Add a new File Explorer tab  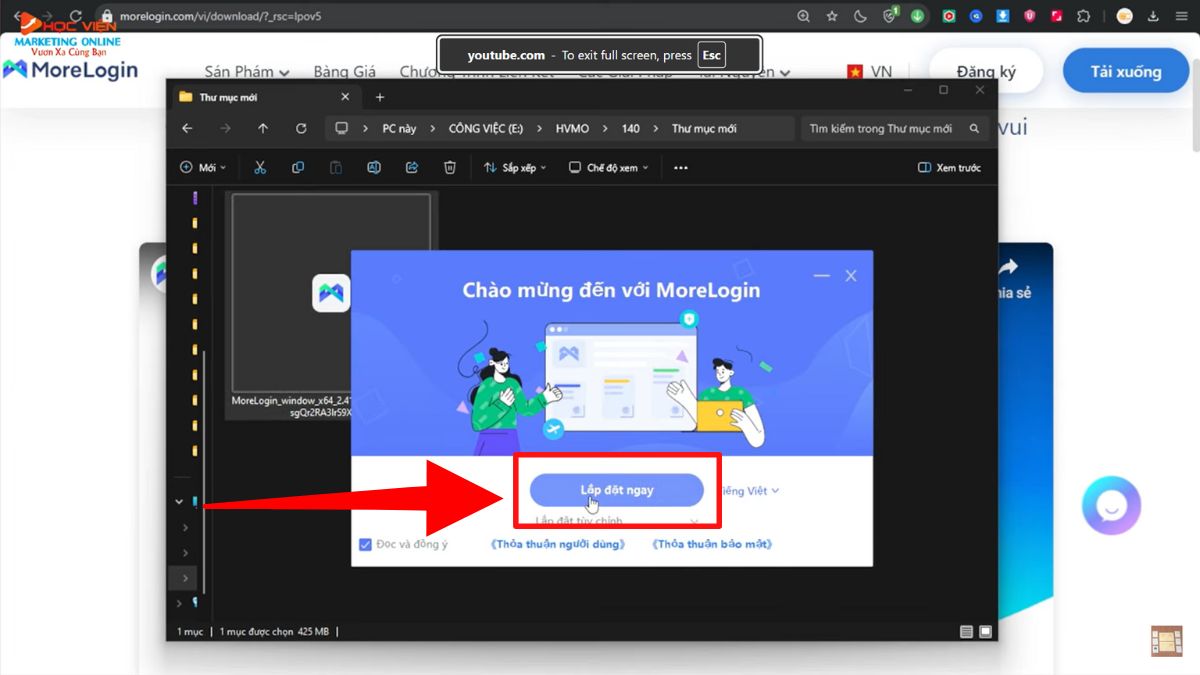(x=380, y=97)
